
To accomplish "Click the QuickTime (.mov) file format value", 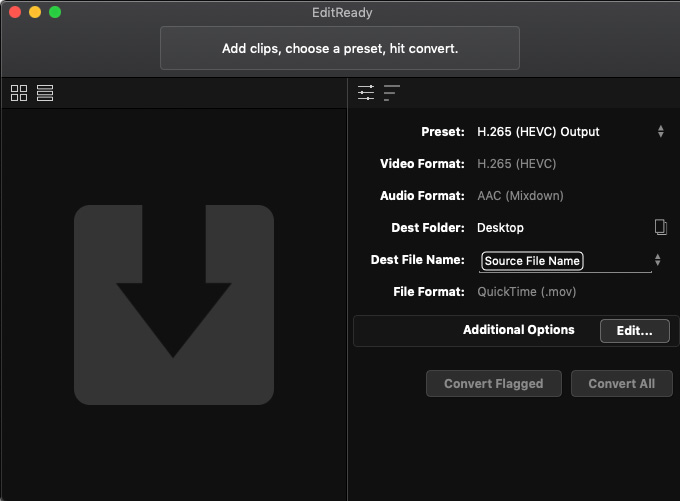I will click(x=526, y=291).
